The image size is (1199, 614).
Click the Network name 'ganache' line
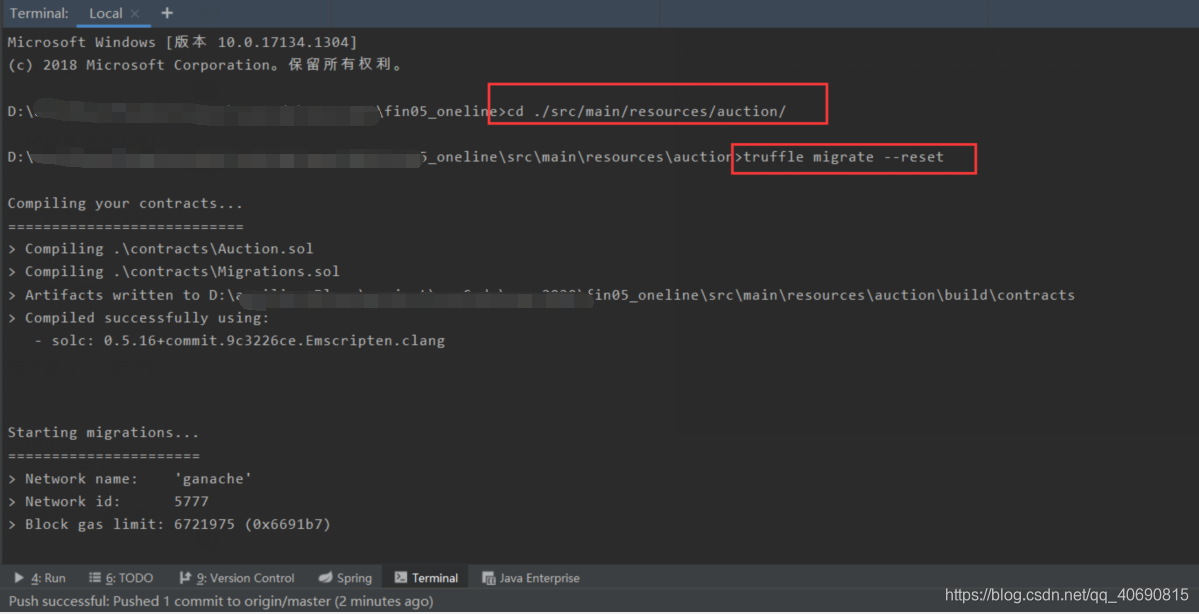pyautogui.click(x=130, y=479)
